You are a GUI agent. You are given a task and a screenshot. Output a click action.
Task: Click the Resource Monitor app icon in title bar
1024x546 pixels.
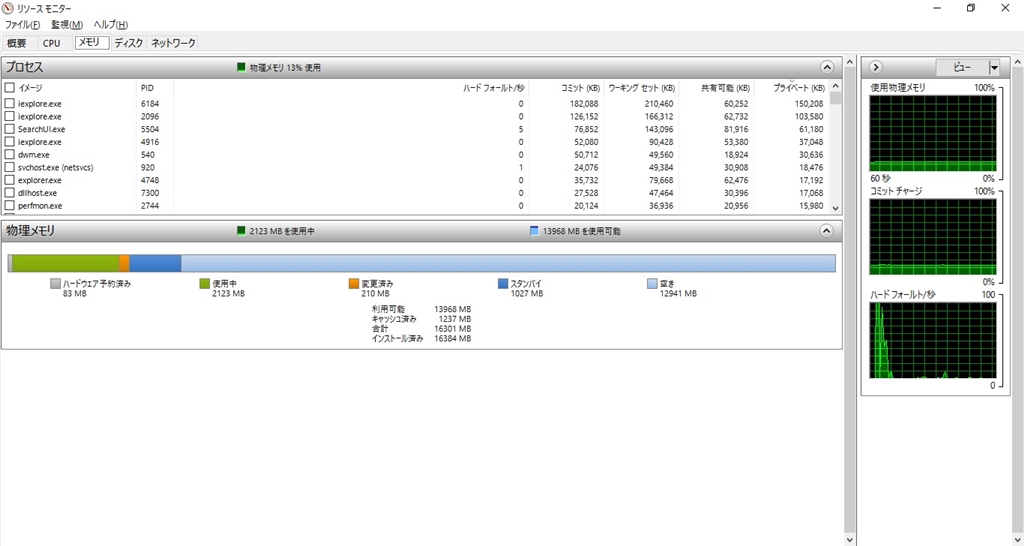[8, 8]
